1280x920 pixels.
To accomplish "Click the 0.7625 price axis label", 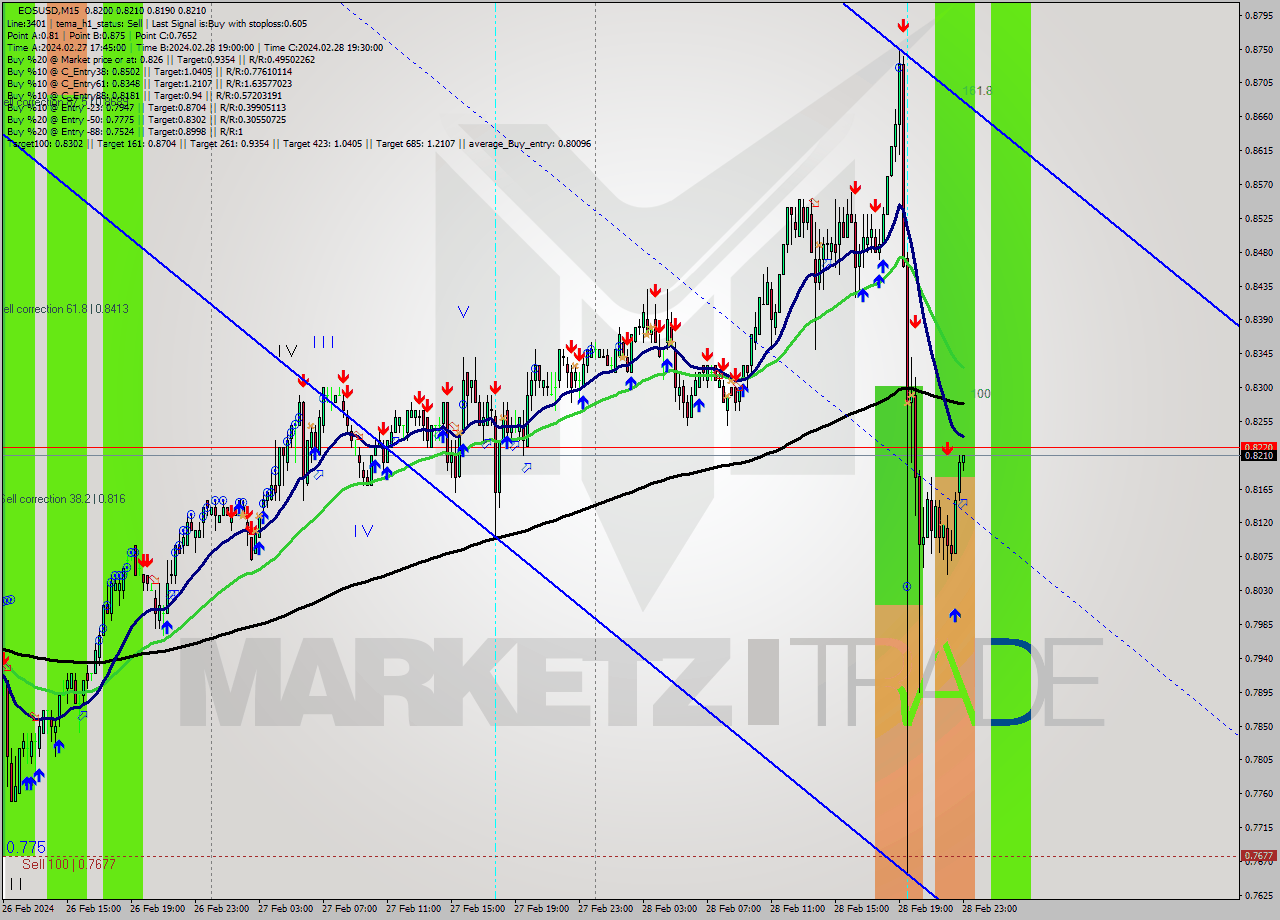I will (x=1257, y=895).
